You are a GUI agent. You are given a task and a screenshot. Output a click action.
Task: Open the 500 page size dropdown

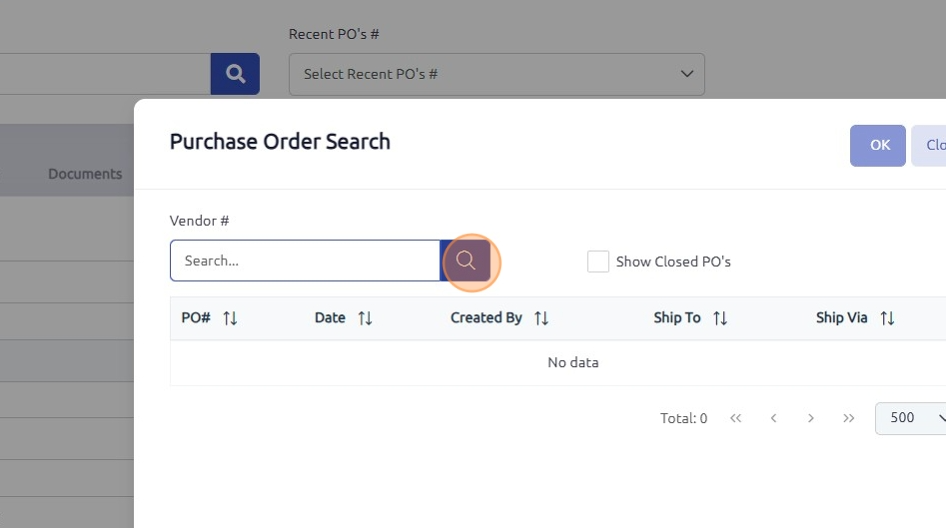click(910, 418)
